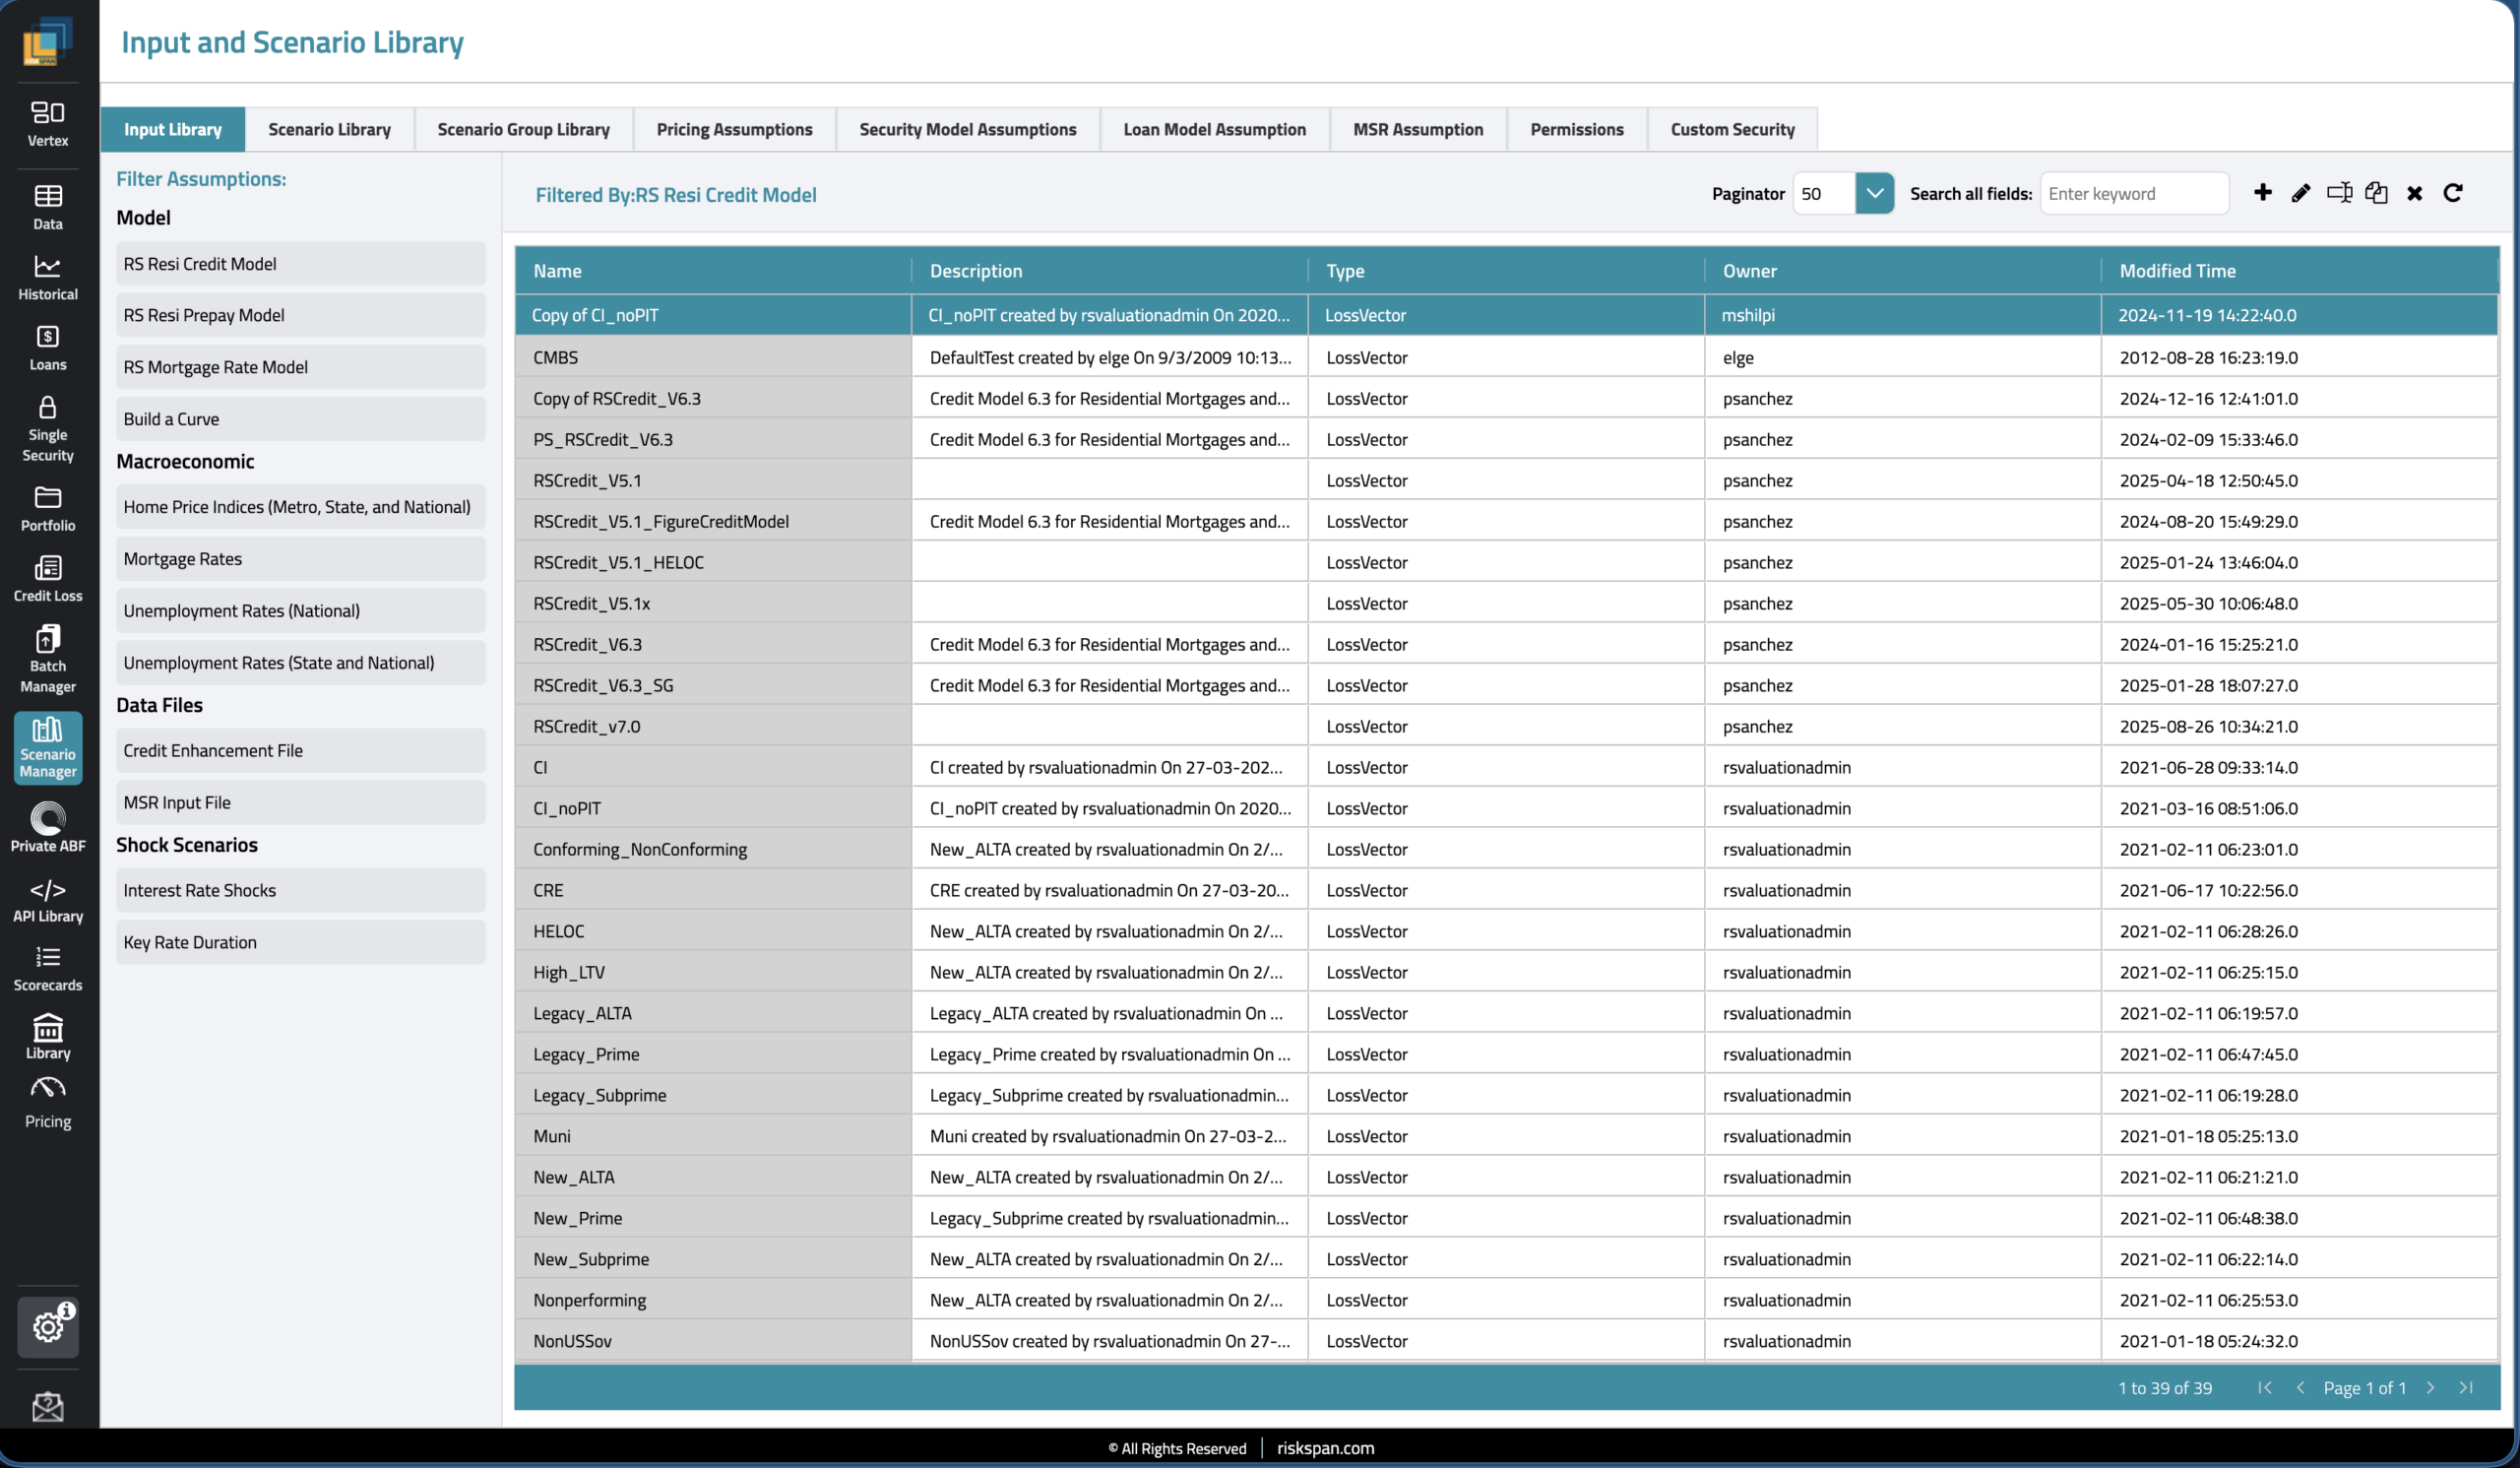Filter by Interest Rate Shocks

[x=300, y=890]
